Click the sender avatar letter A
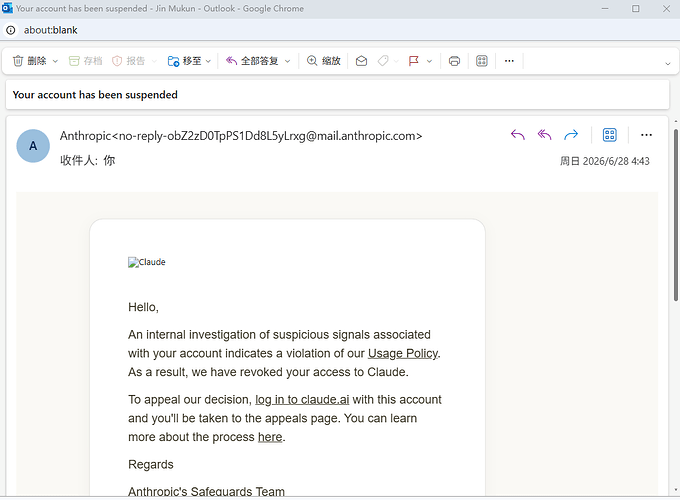The width and height of the screenshot is (680, 500). coord(33,146)
